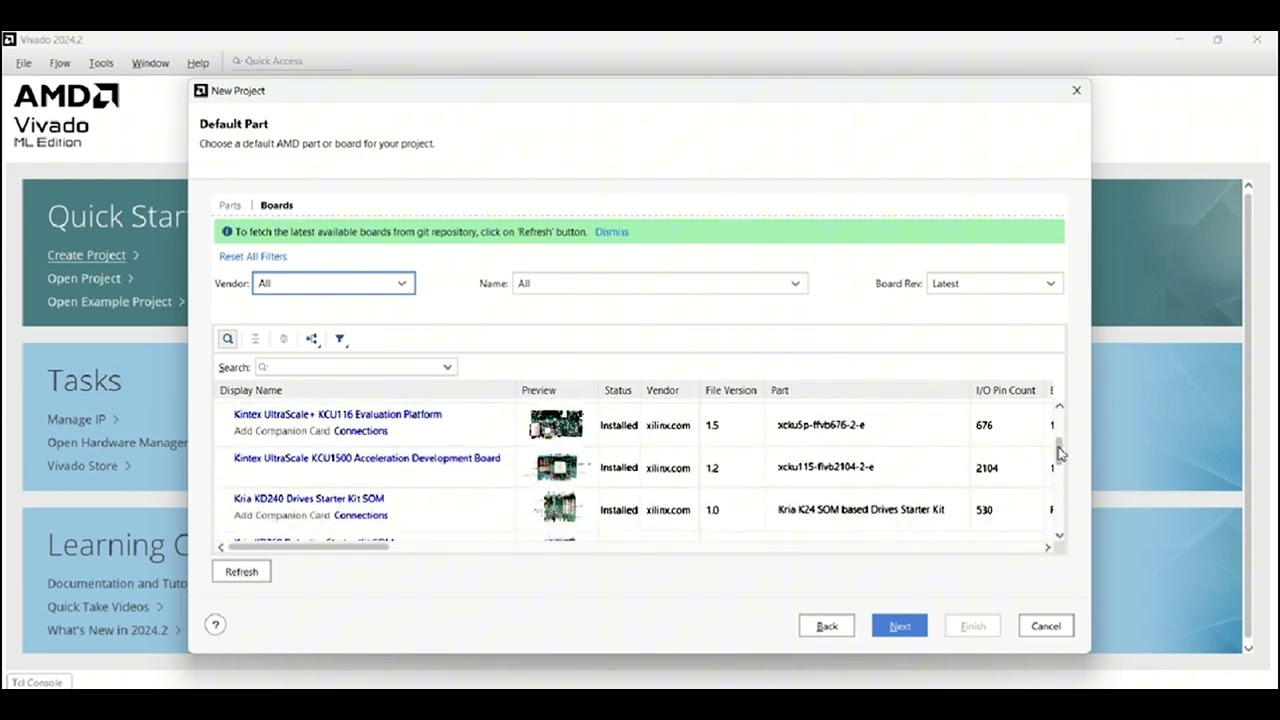Click part xcku5p-ffvb676-2-e cell

pos(821,425)
